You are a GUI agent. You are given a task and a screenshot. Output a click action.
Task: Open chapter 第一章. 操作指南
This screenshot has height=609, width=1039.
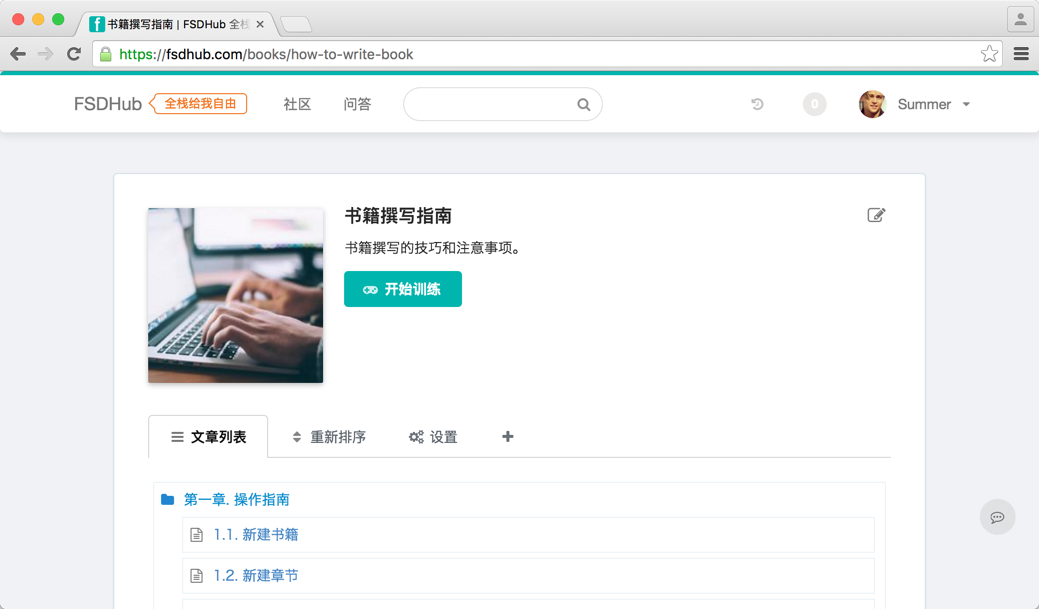tap(237, 500)
